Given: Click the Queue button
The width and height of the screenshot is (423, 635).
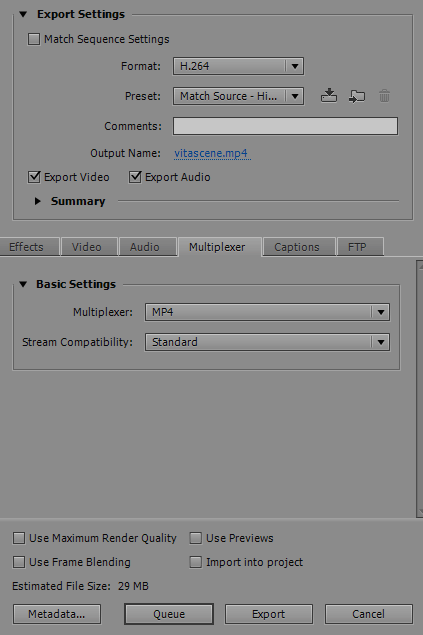Looking at the screenshot, I should pyautogui.click(x=169, y=614).
